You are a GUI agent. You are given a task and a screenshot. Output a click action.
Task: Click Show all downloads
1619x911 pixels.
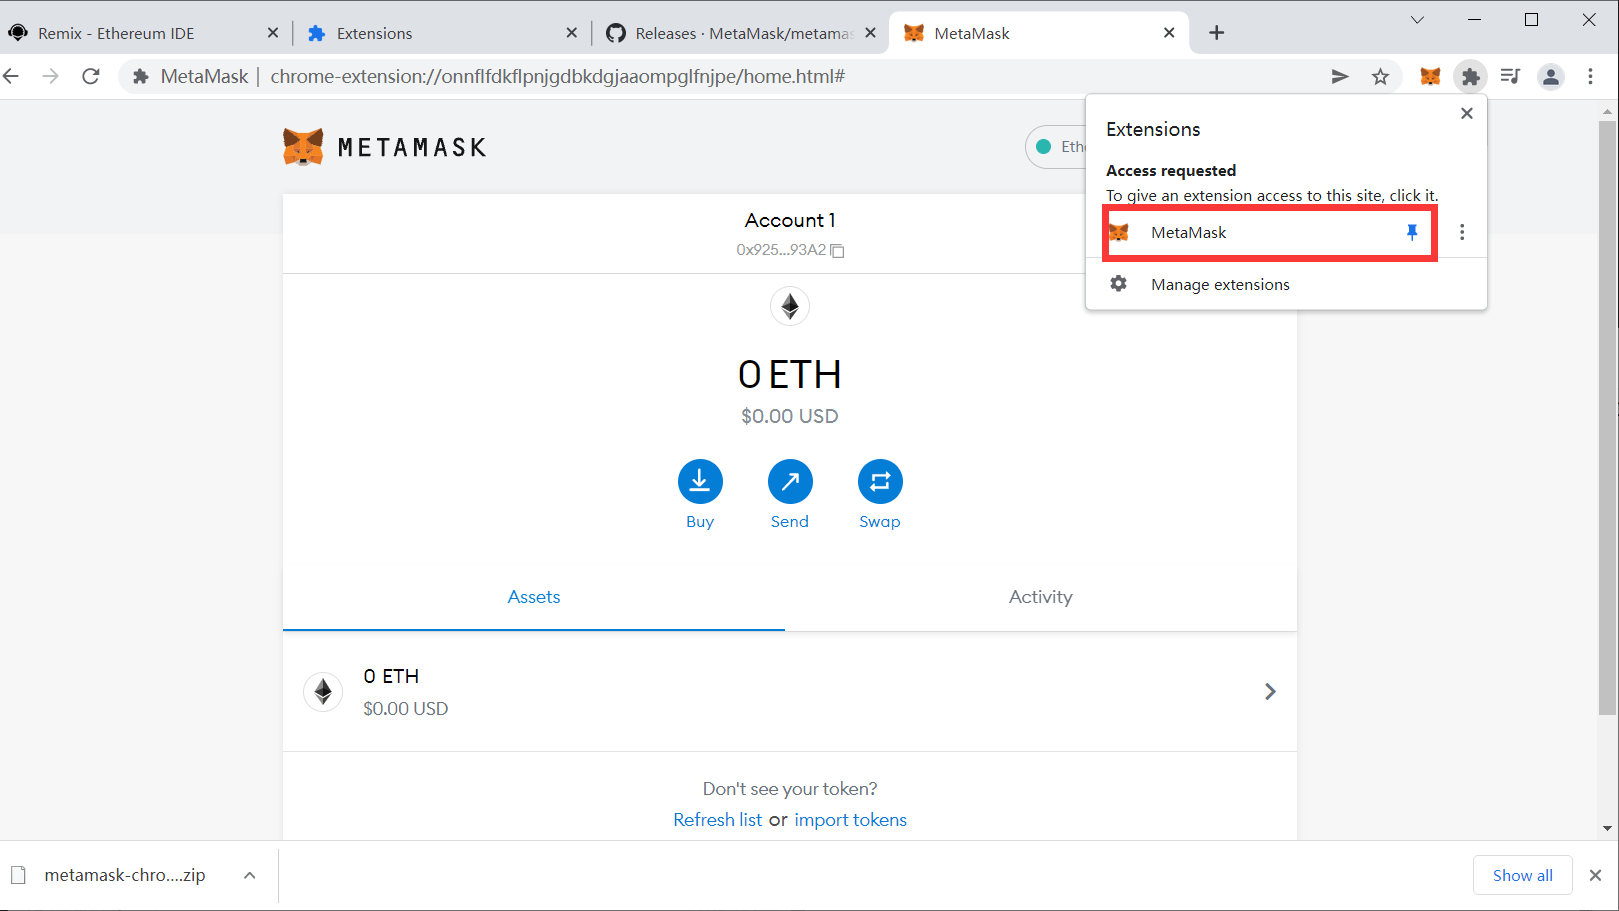point(1522,875)
